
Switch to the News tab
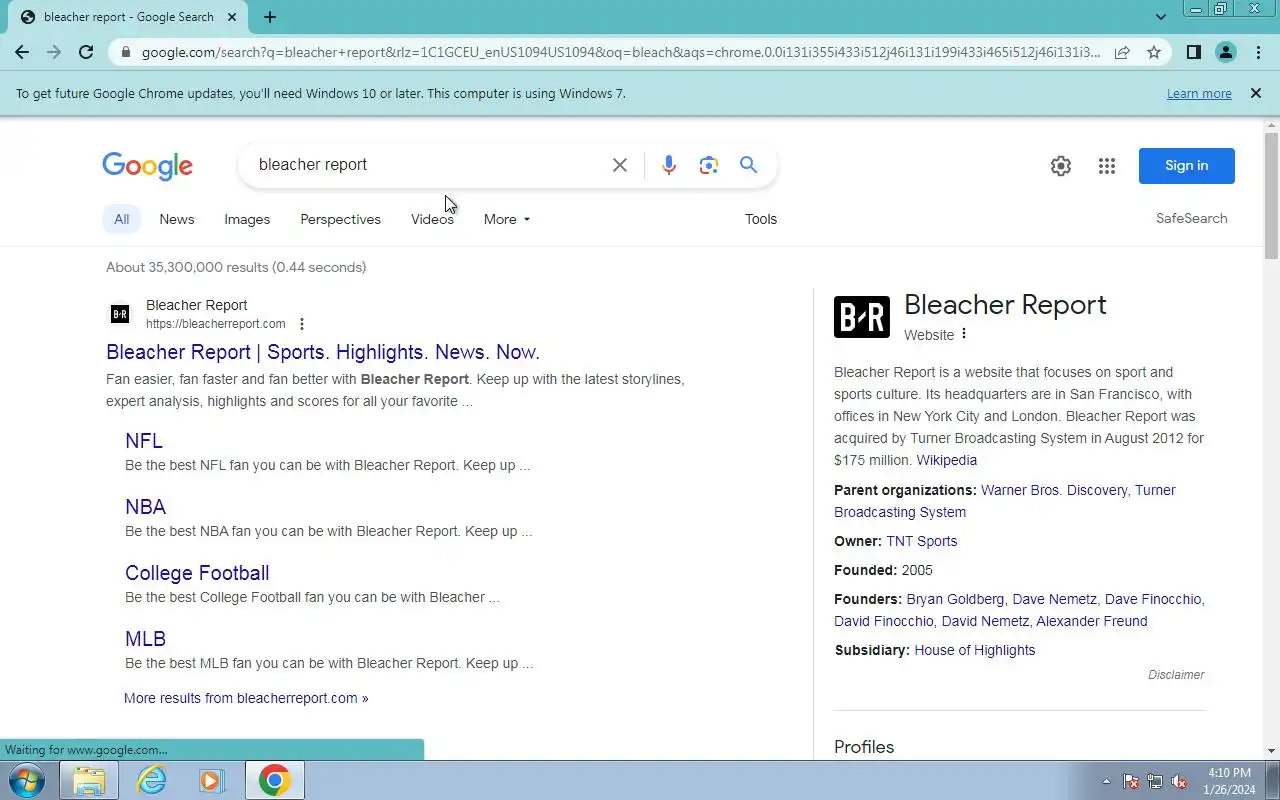[x=177, y=219]
